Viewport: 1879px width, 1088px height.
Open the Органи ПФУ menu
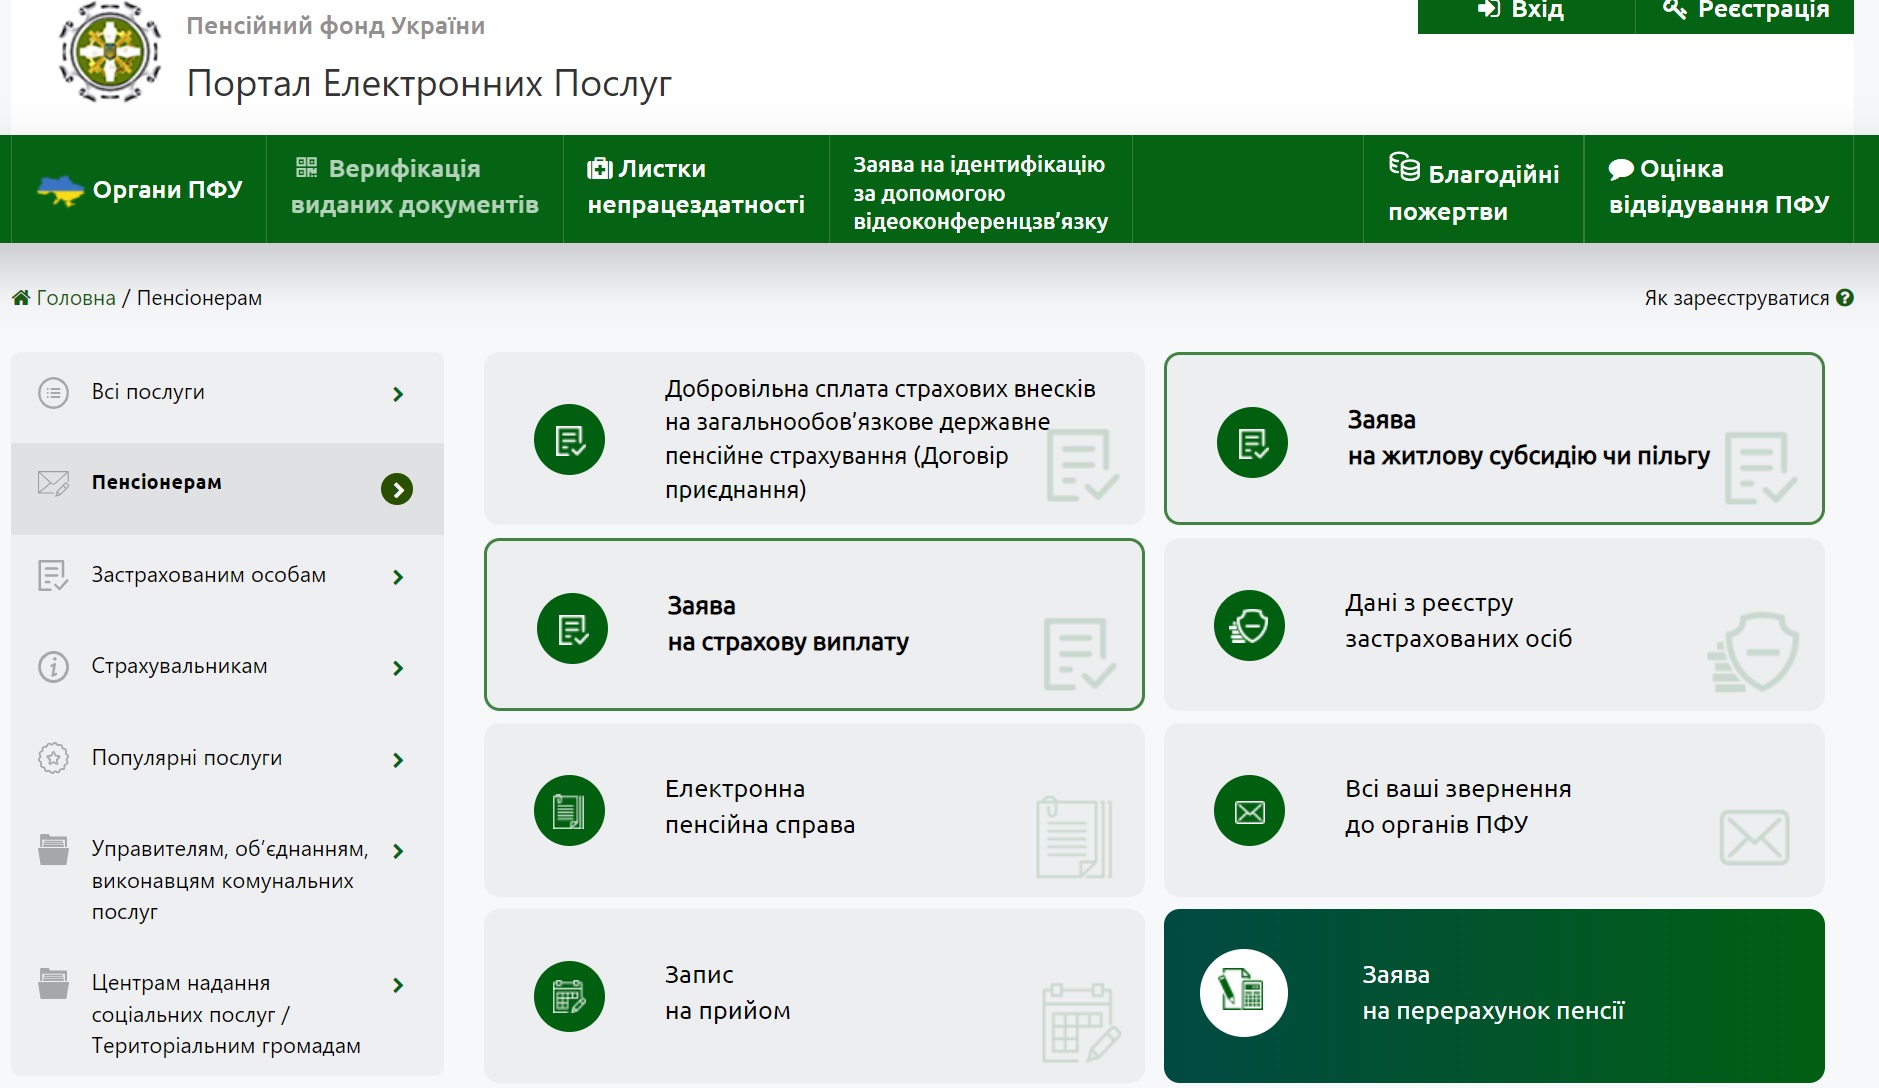click(x=140, y=189)
